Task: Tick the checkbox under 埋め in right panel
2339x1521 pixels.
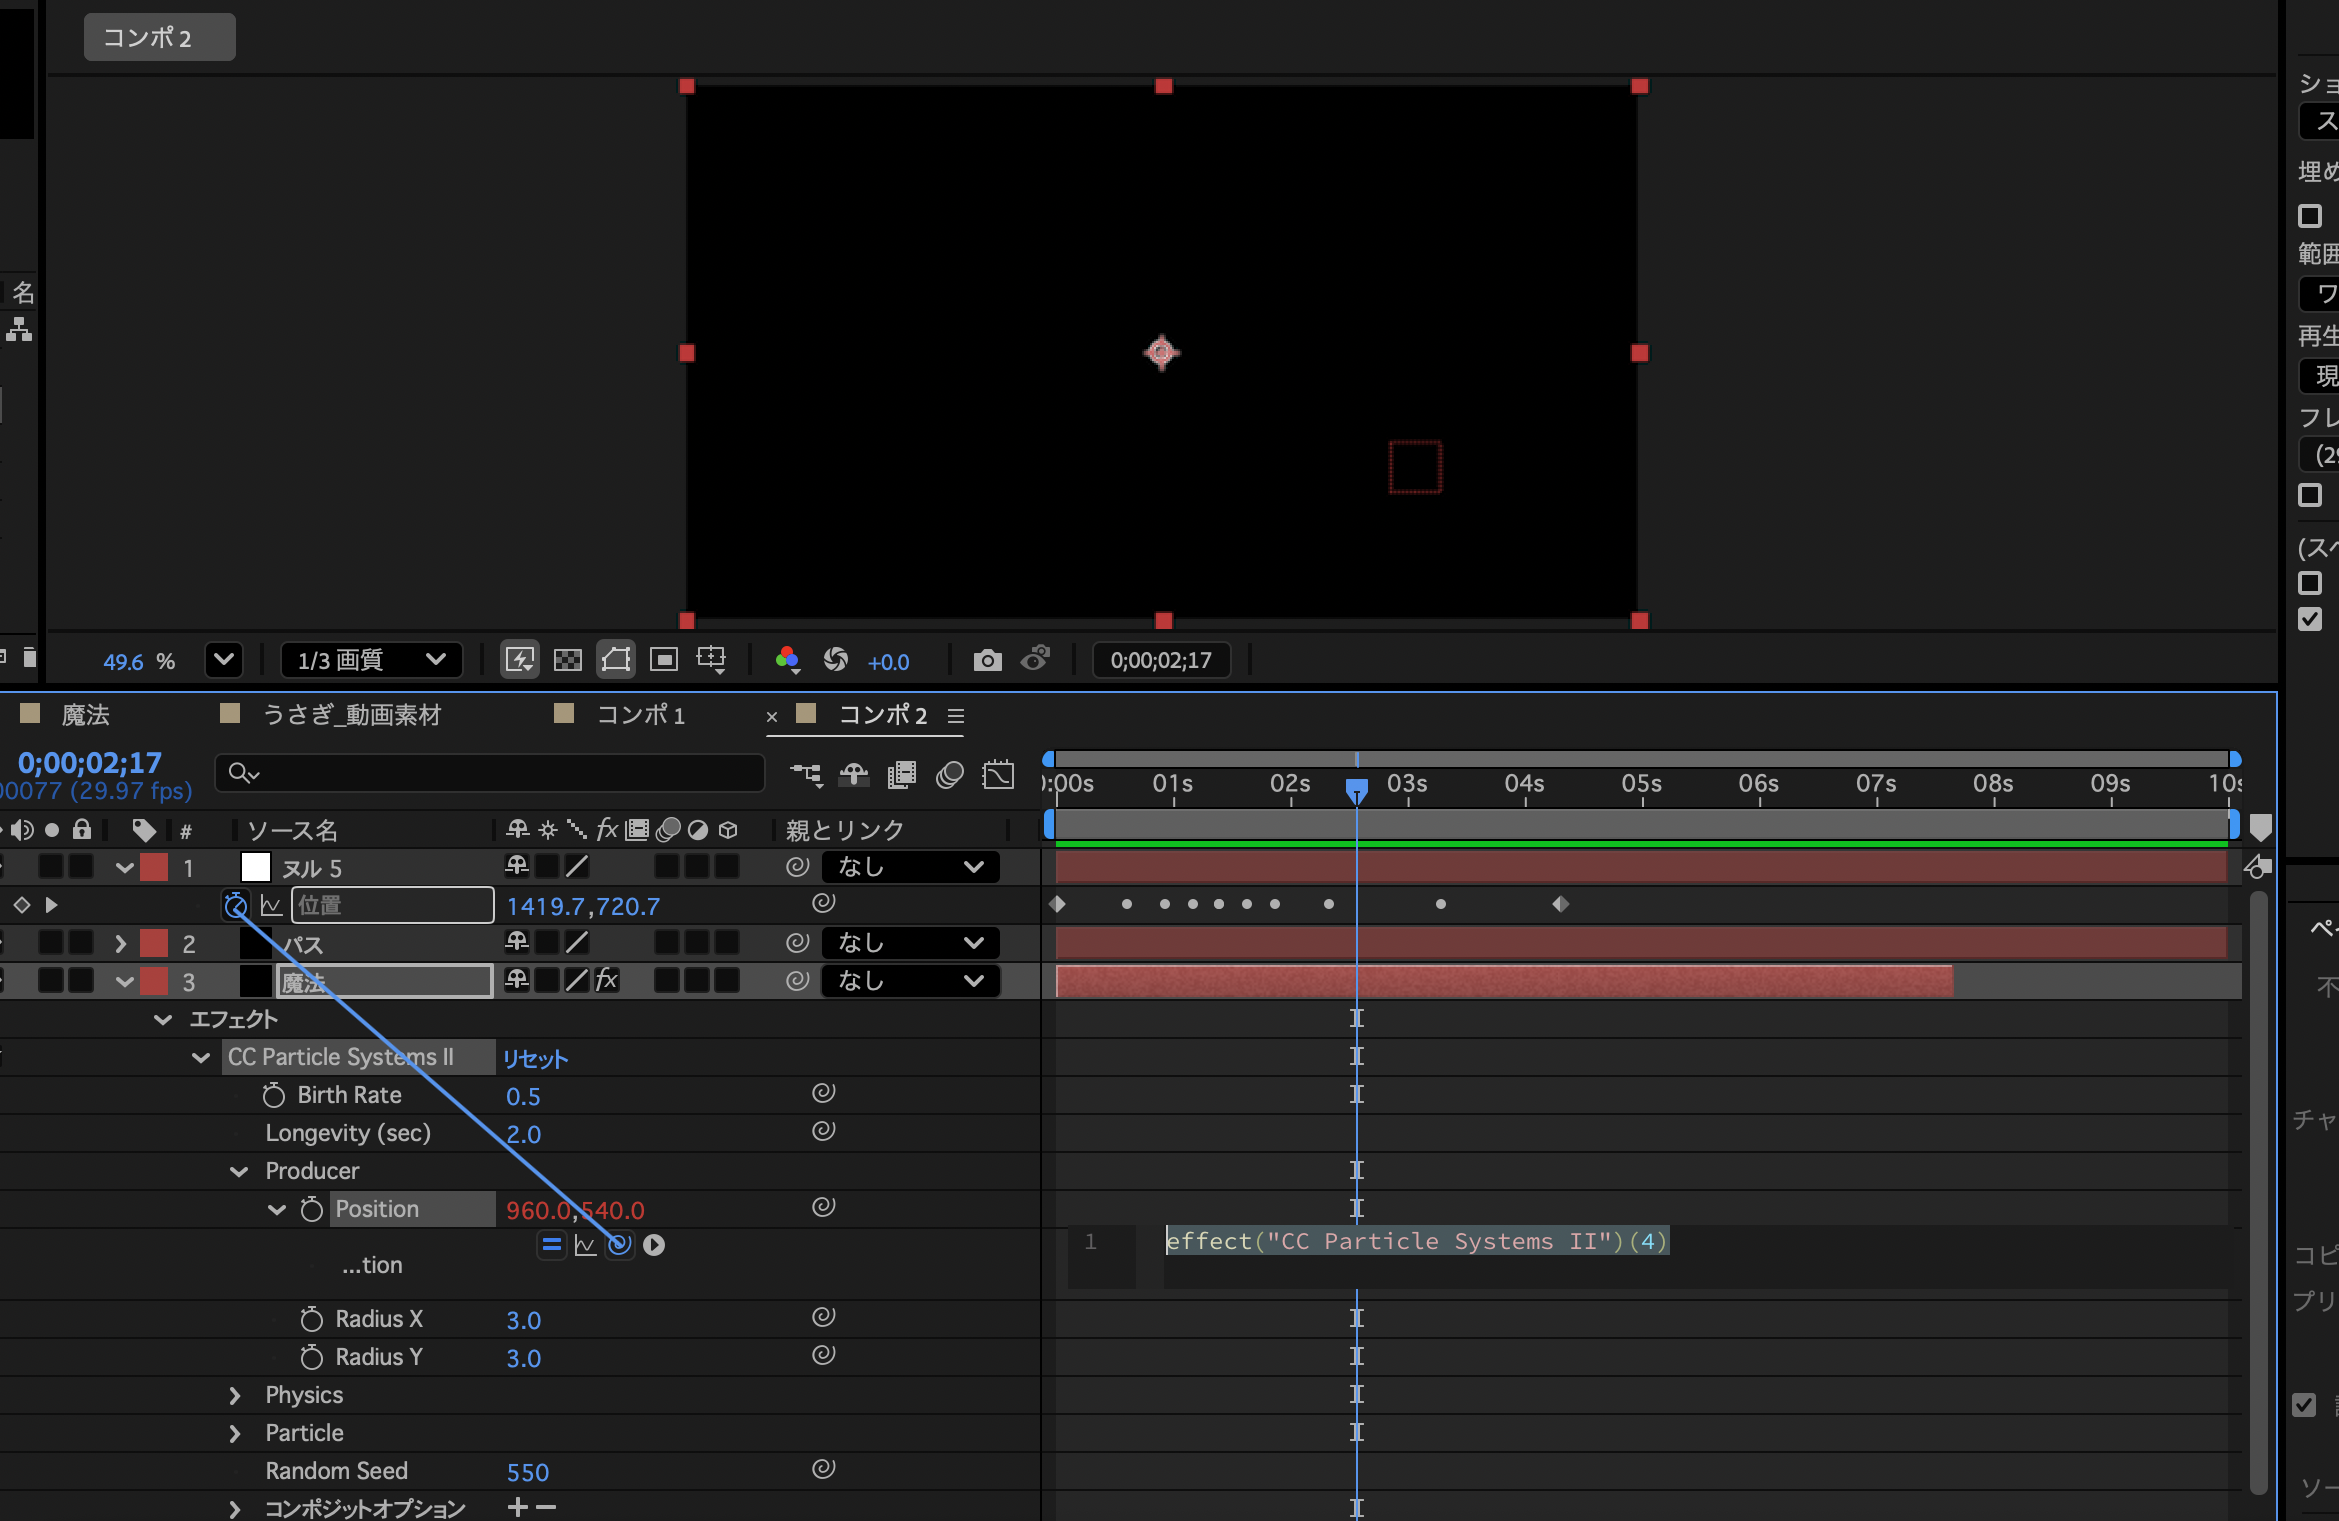Action: (2310, 216)
